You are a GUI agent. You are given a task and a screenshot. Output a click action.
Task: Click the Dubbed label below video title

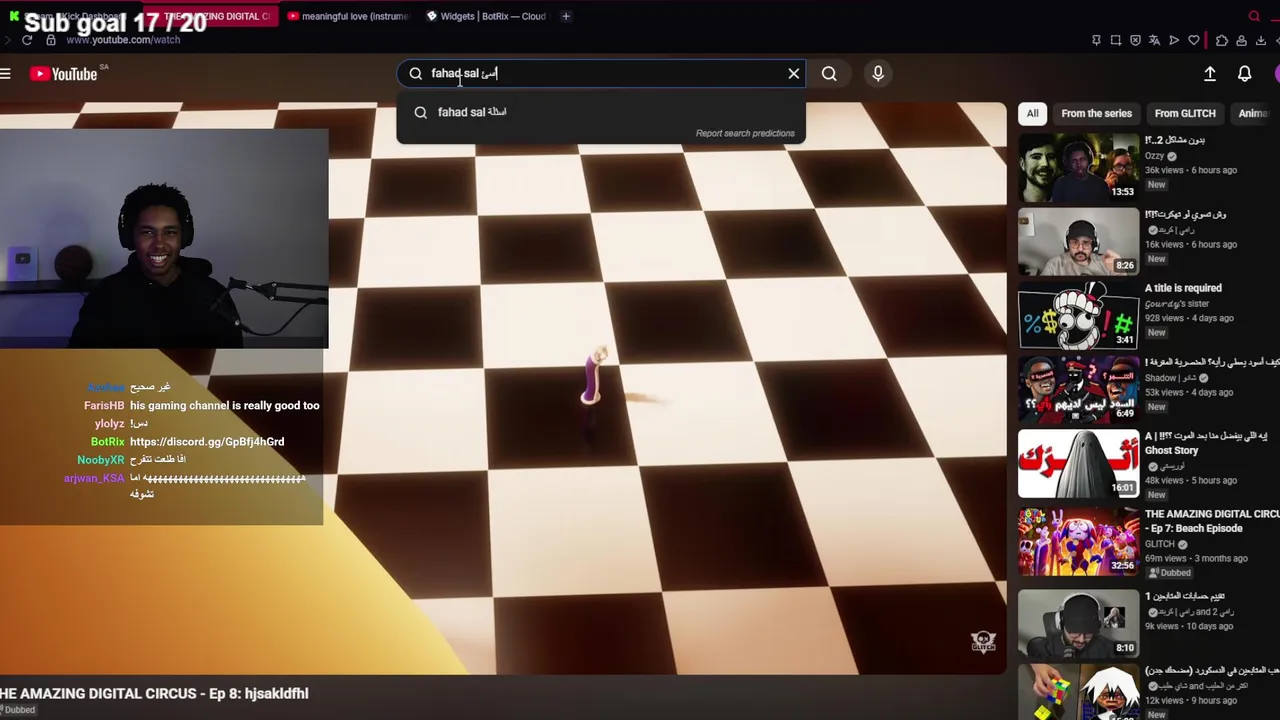19,710
